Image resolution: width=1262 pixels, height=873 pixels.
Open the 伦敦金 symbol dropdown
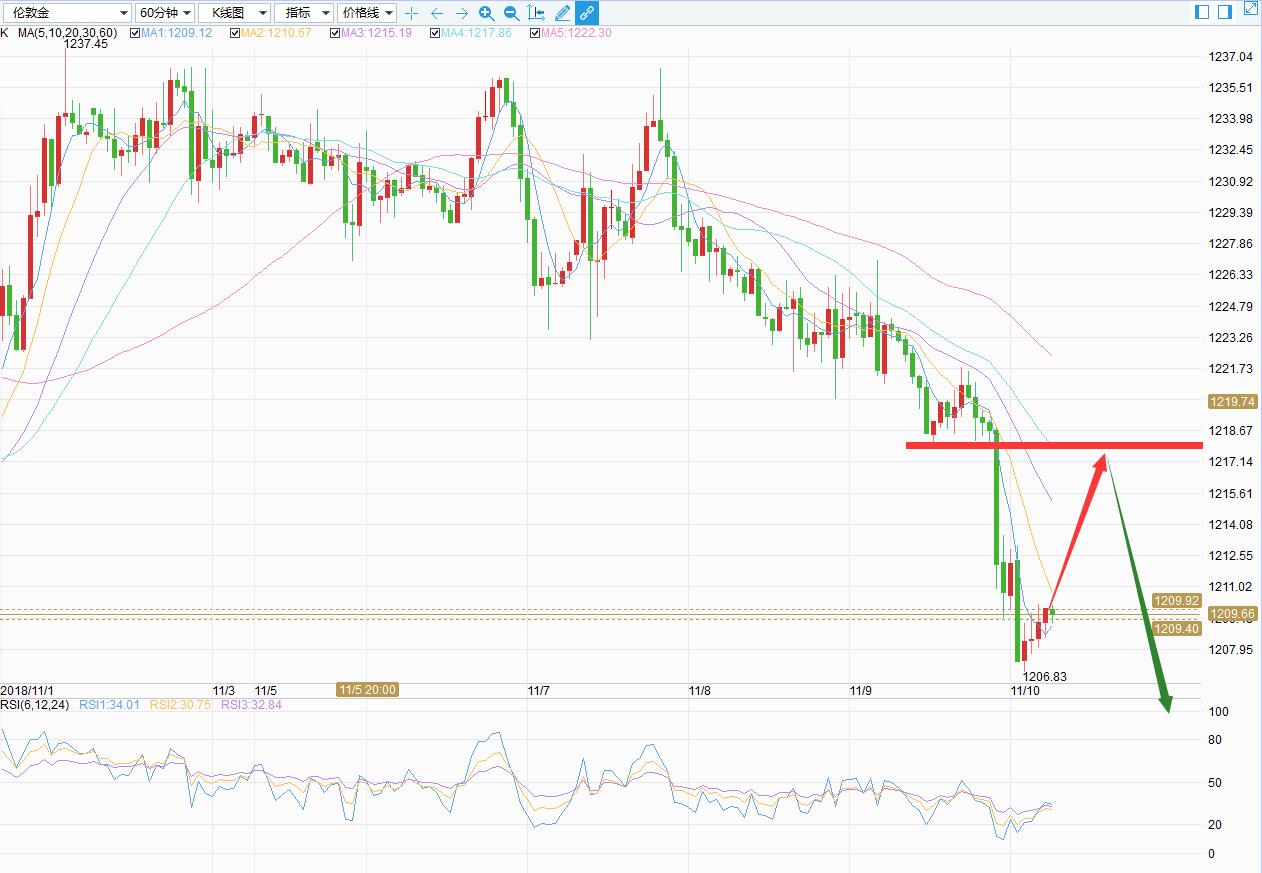[x=66, y=13]
